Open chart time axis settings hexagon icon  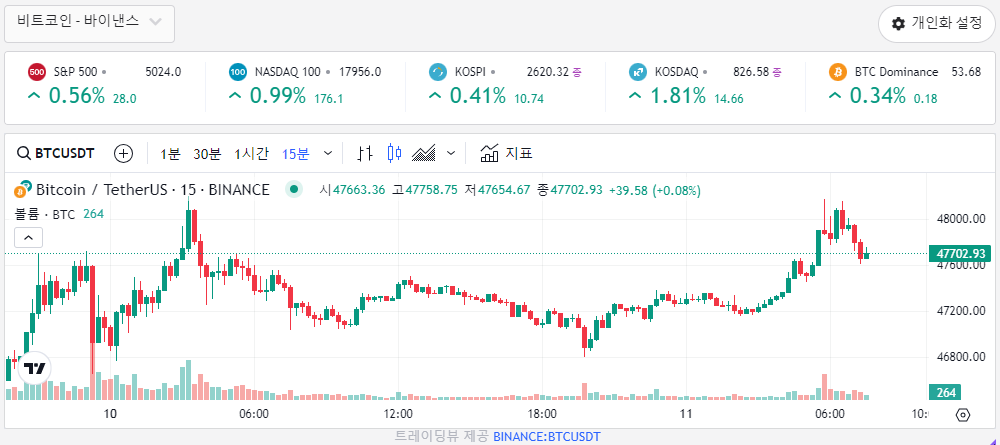pos(963,415)
